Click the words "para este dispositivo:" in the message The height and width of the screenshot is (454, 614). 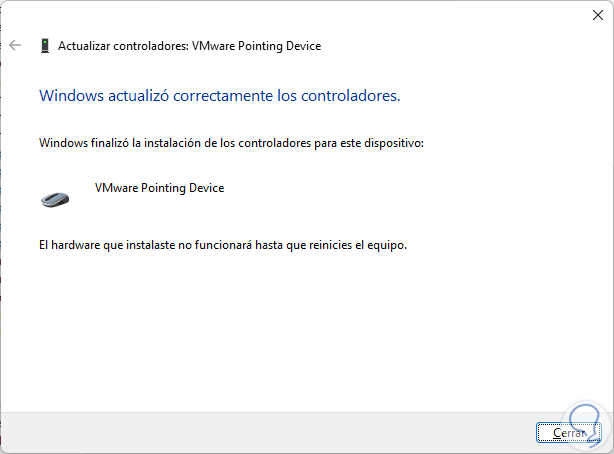coord(369,143)
